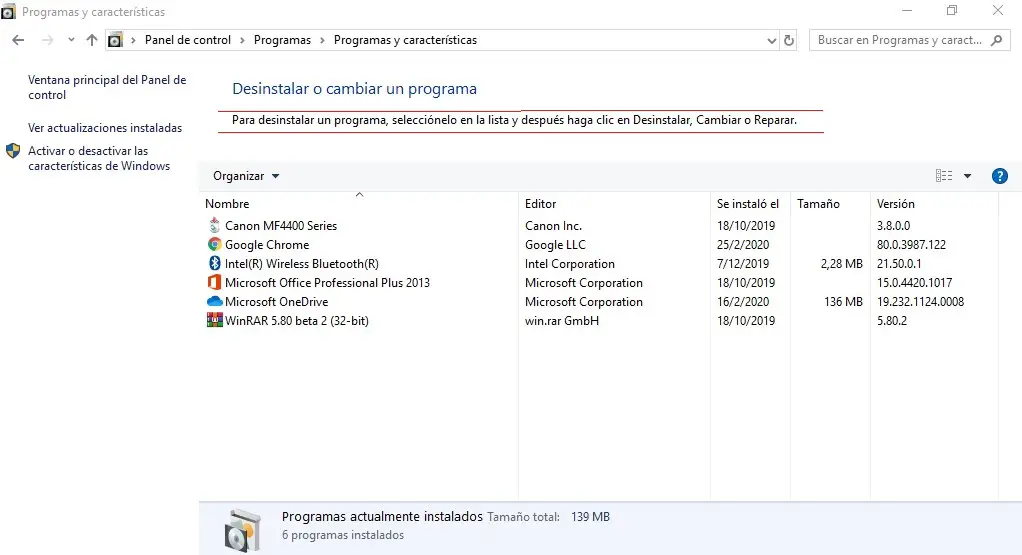Click the WinRAR program icon
Image resolution: width=1022 pixels, height=555 pixels.
point(214,320)
